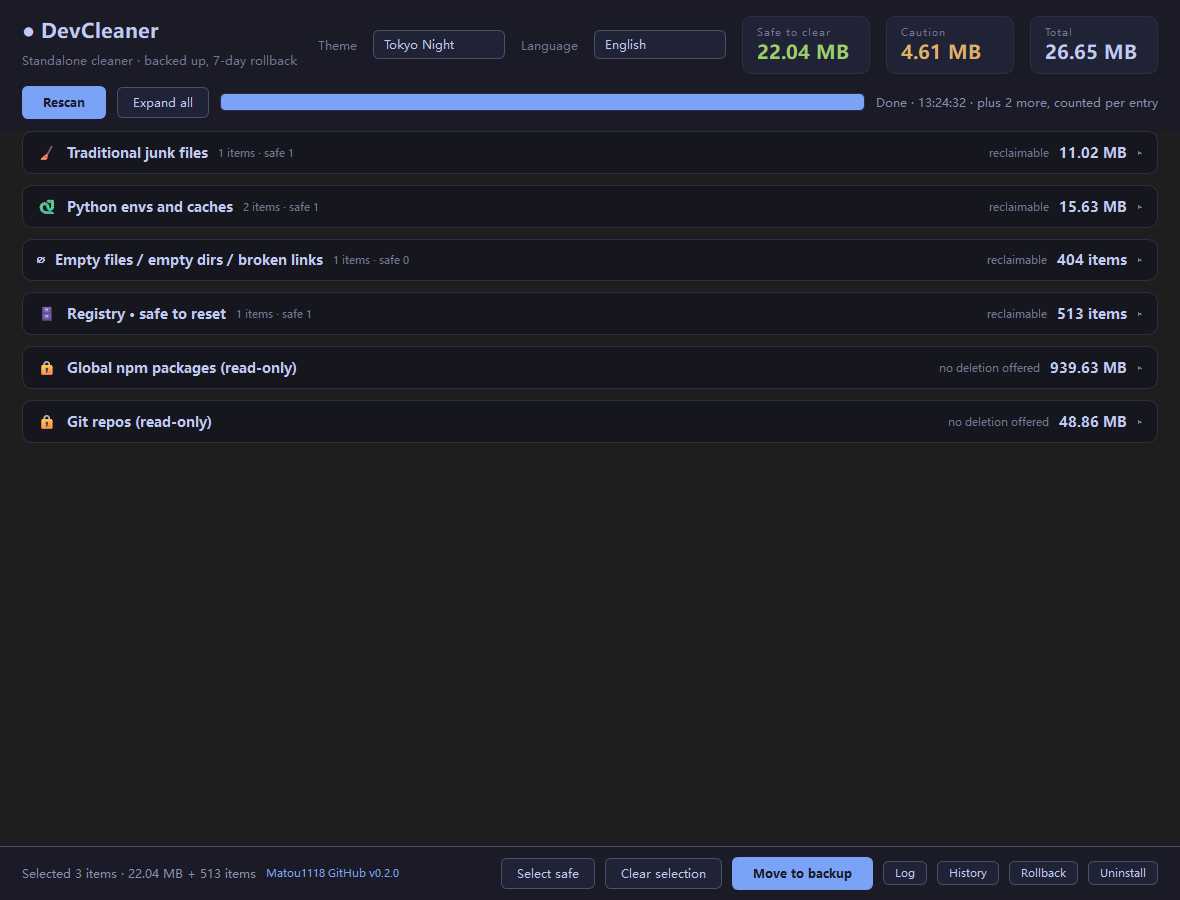The width and height of the screenshot is (1180, 900).
Task: Click the Uninstall button
Action: point(1123,873)
